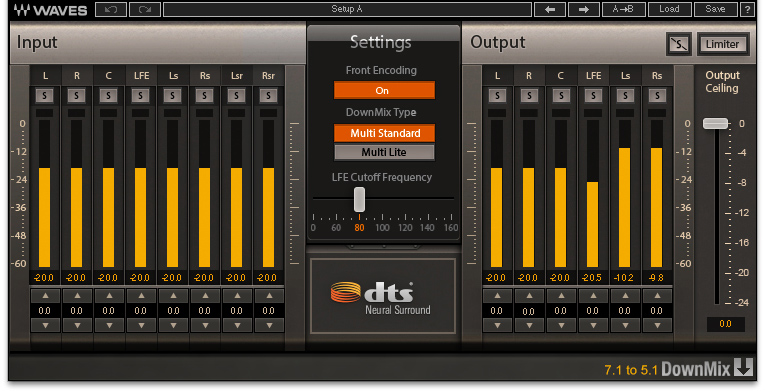765x391 pixels.
Task: Increase output L trim with up arrow
Action: tap(497, 296)
